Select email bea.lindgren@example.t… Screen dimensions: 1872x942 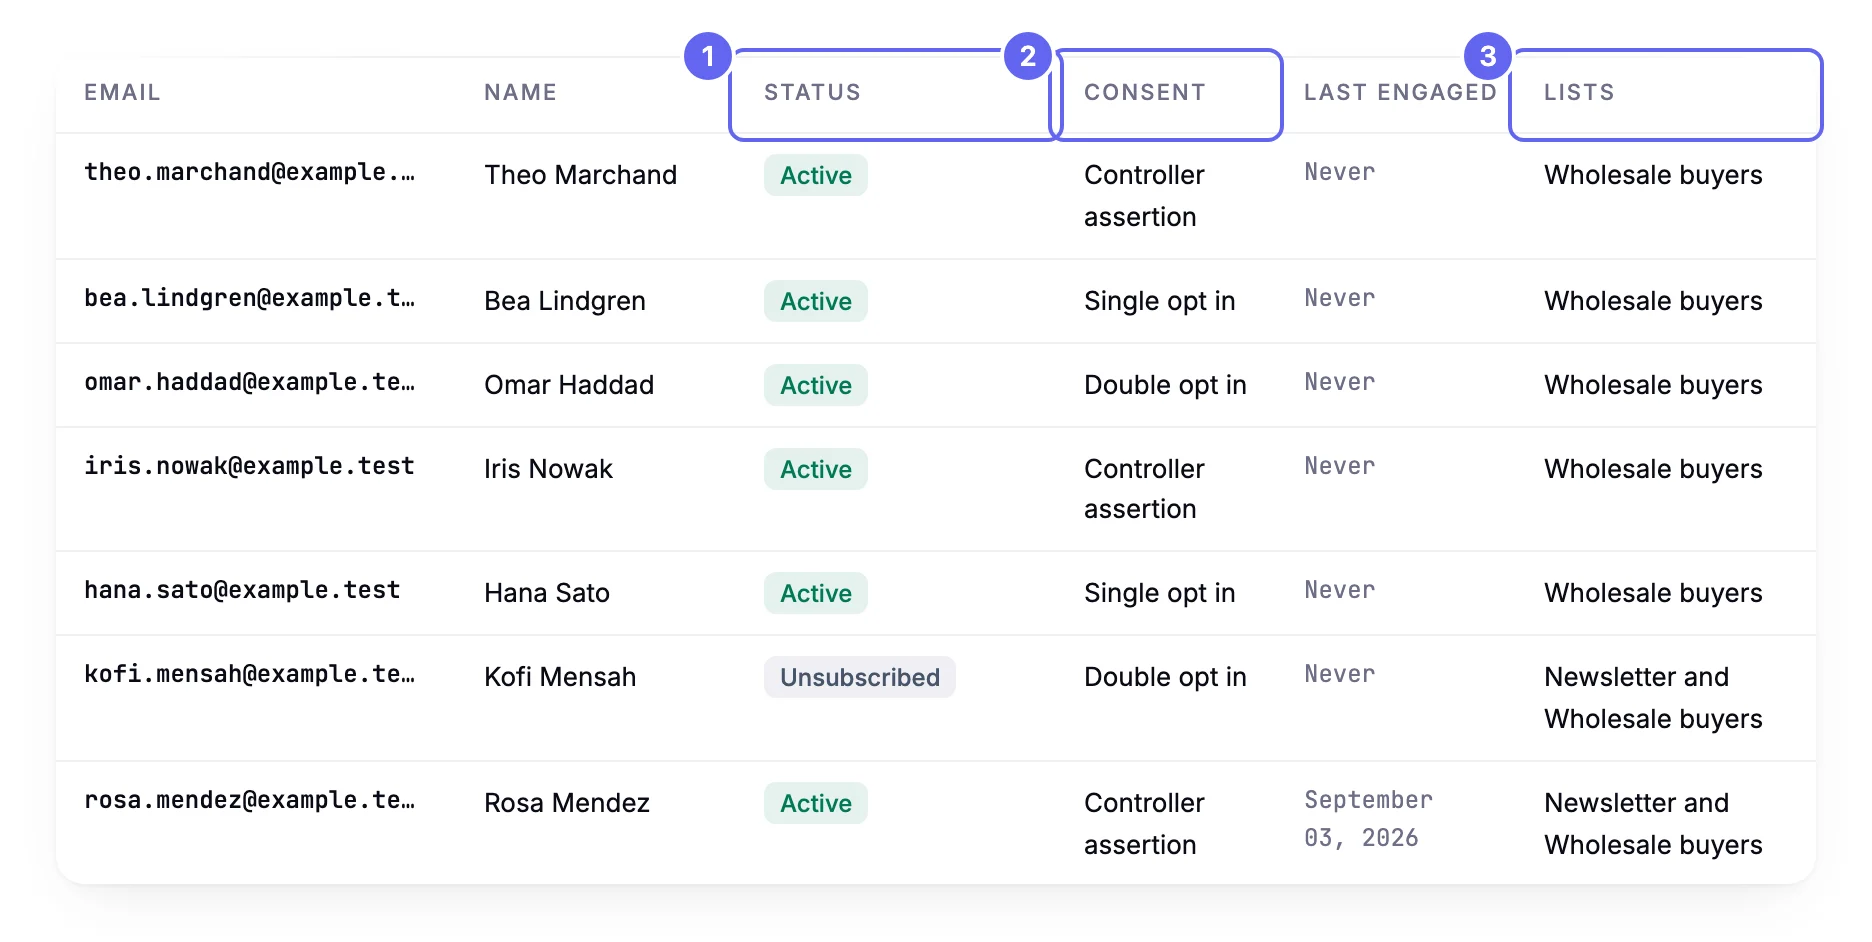pos(249,298)
